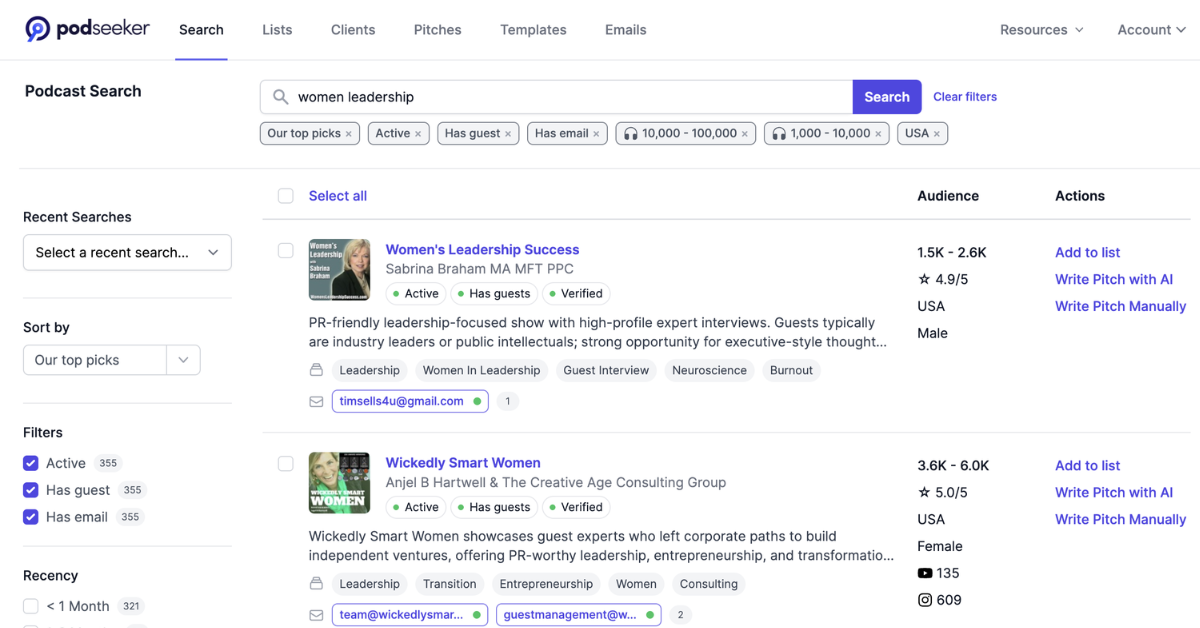Tick the Select all checkbox

click(x=286, y=196)
